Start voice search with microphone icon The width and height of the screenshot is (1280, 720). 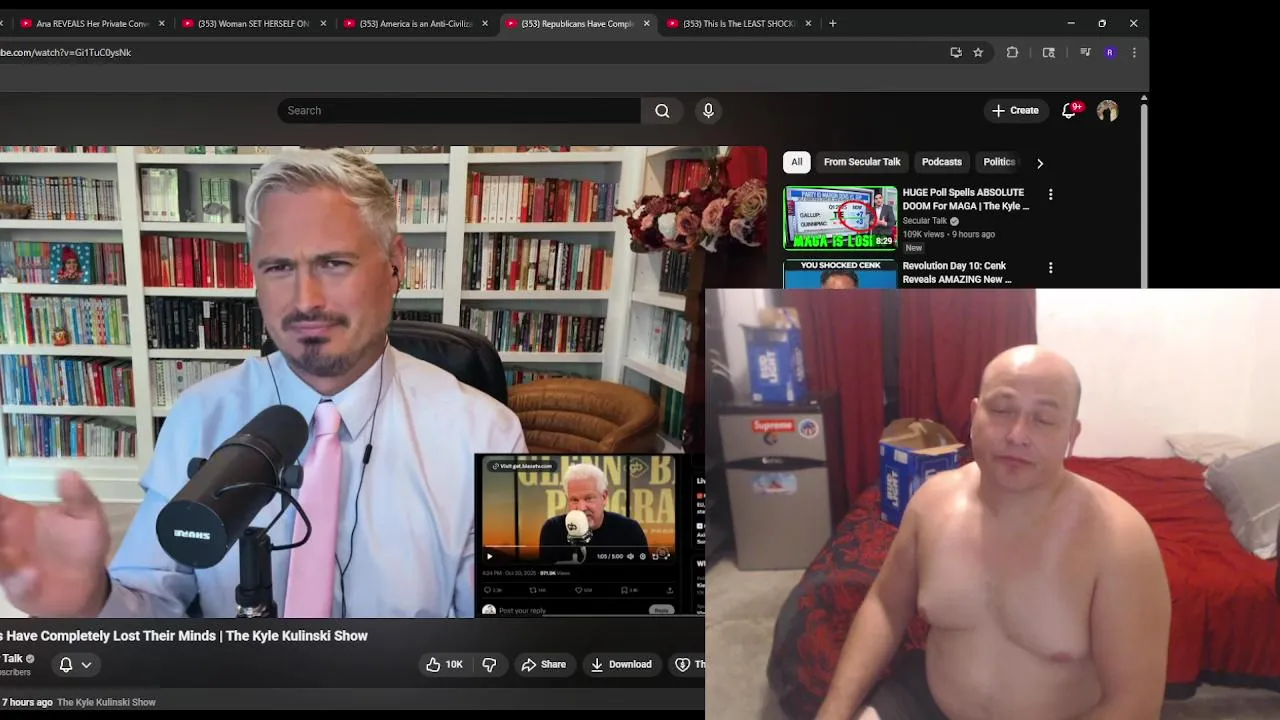(x=708, y=111)
